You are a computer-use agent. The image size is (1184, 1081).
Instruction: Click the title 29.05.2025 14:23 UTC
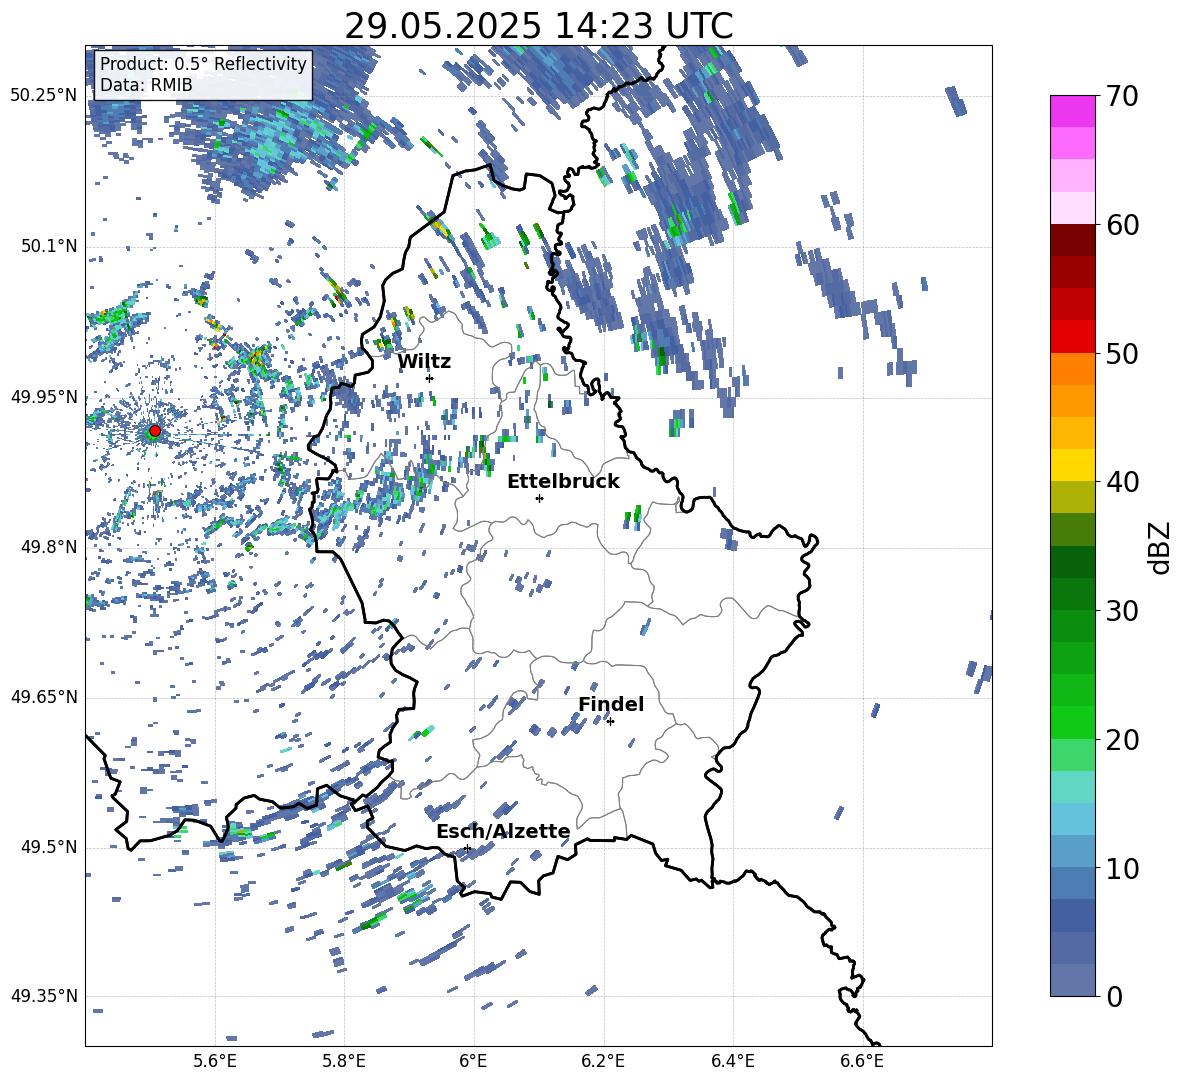[538, 26]
